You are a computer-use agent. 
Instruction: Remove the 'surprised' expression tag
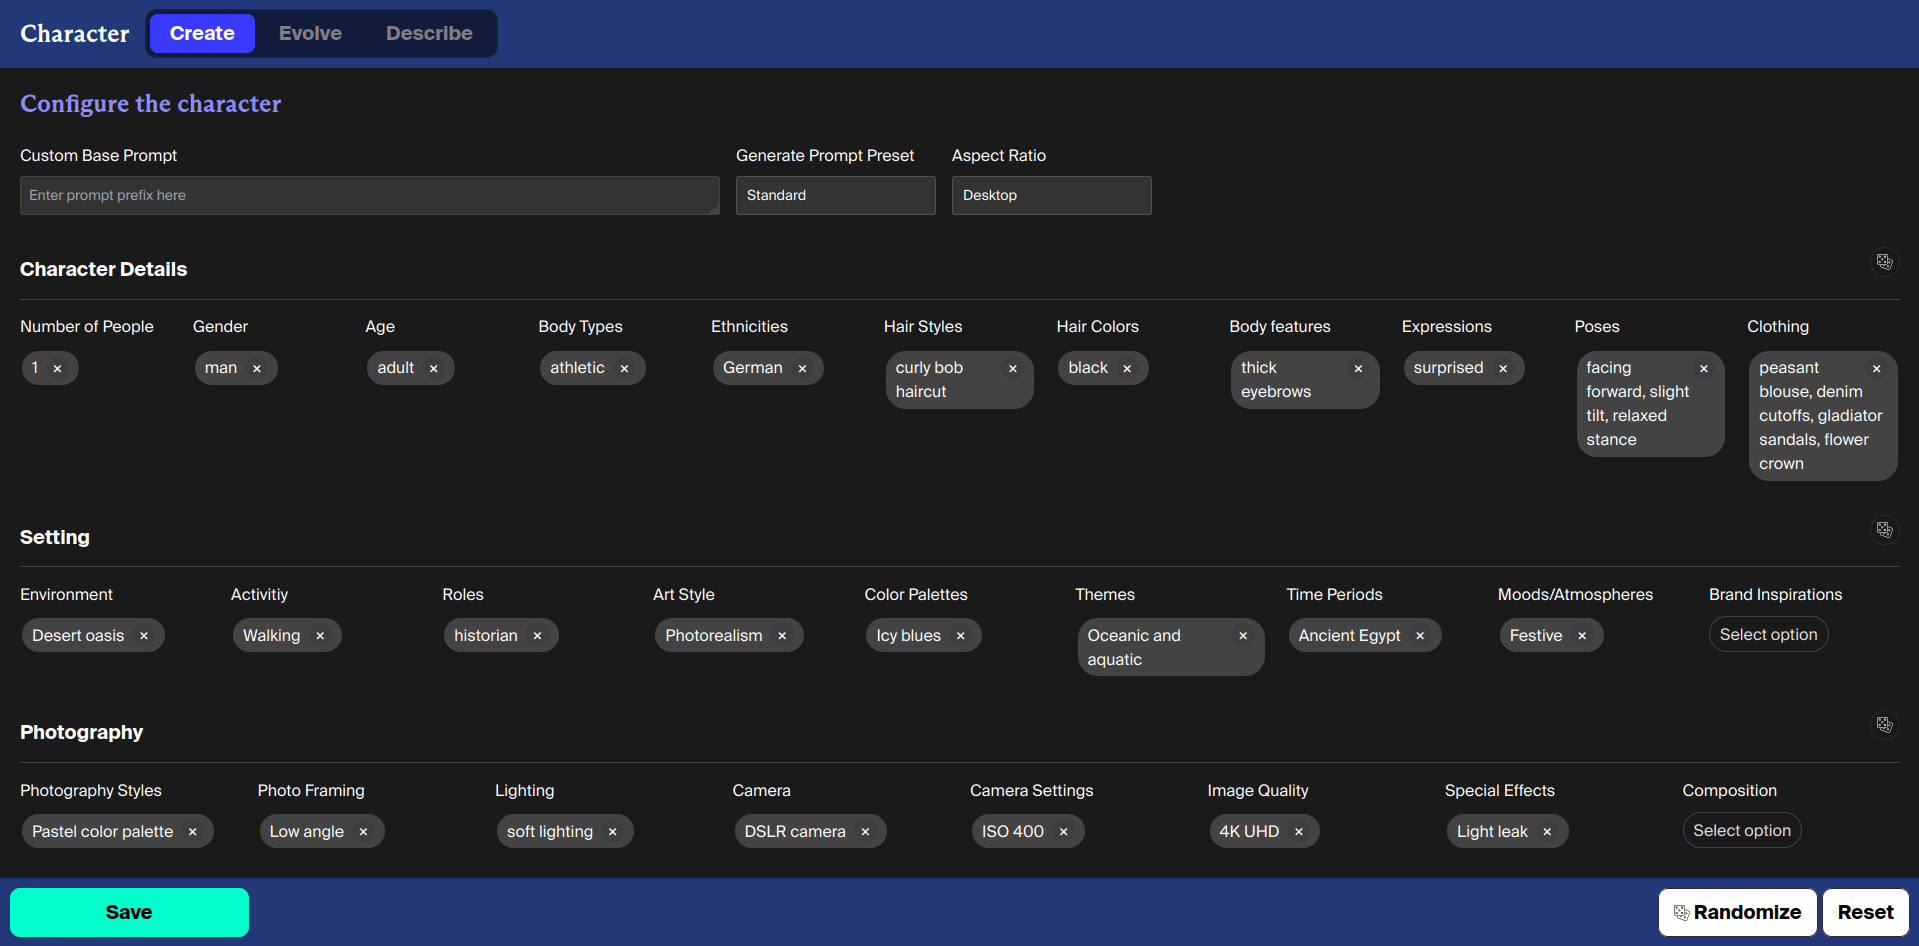pyautogui.click(x=1503, y=369)
